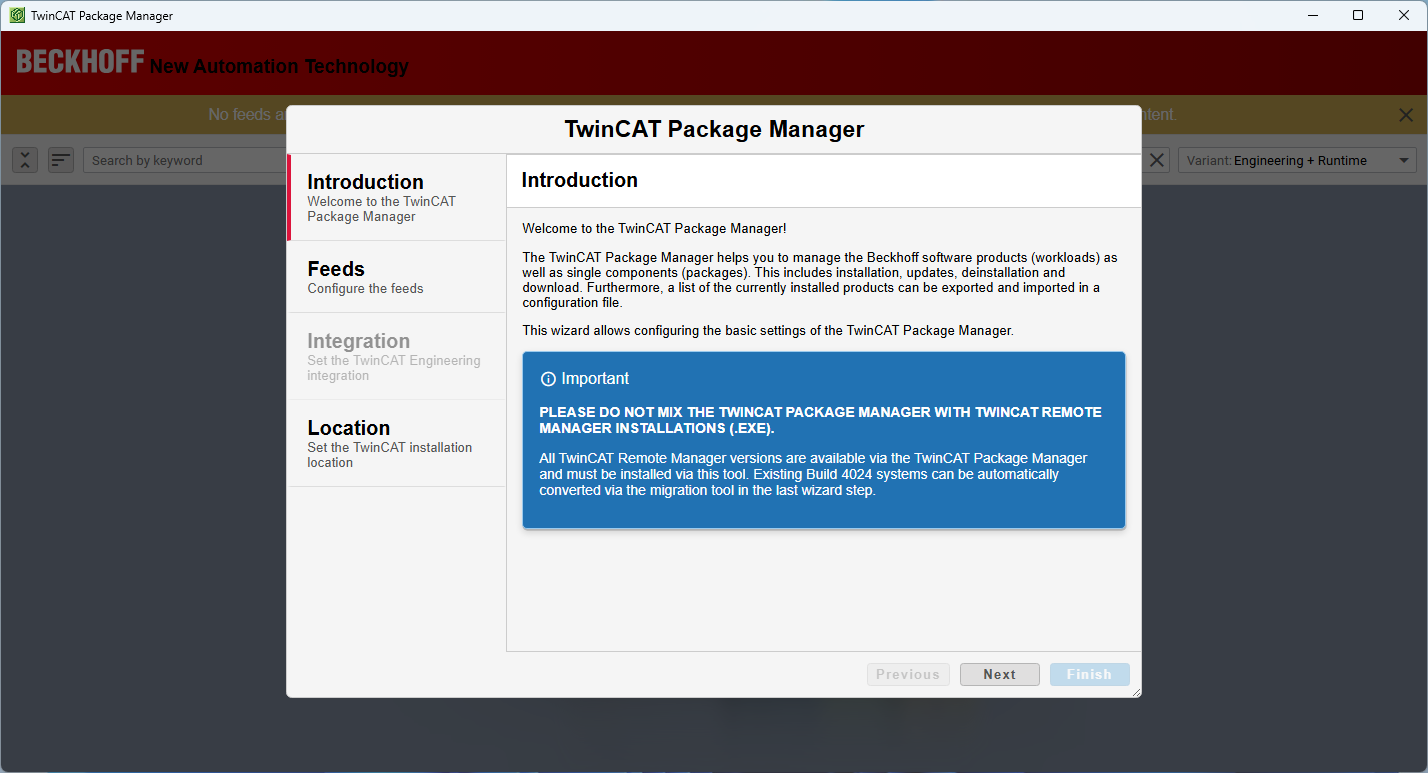The height and width of the screenshot is (773, 1428).
Task: Click 'New Automation Technology' header text
Action: coord(279,66)
